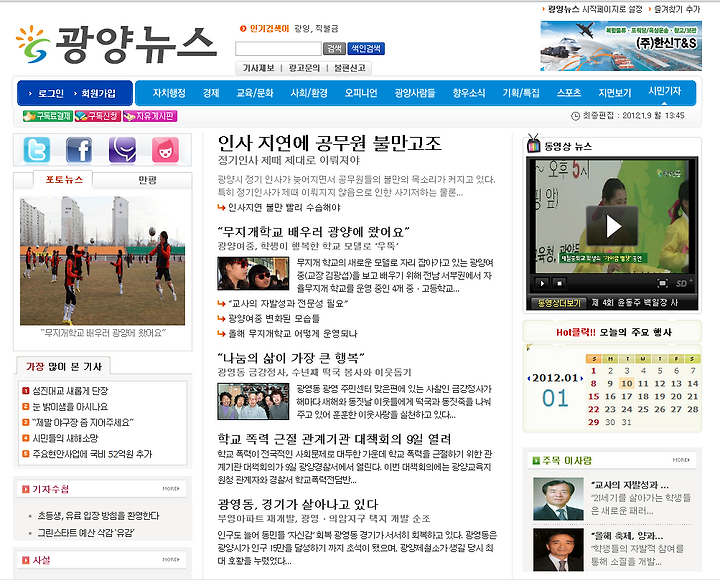Select the 포토뉴스 tab

[64, 180]
